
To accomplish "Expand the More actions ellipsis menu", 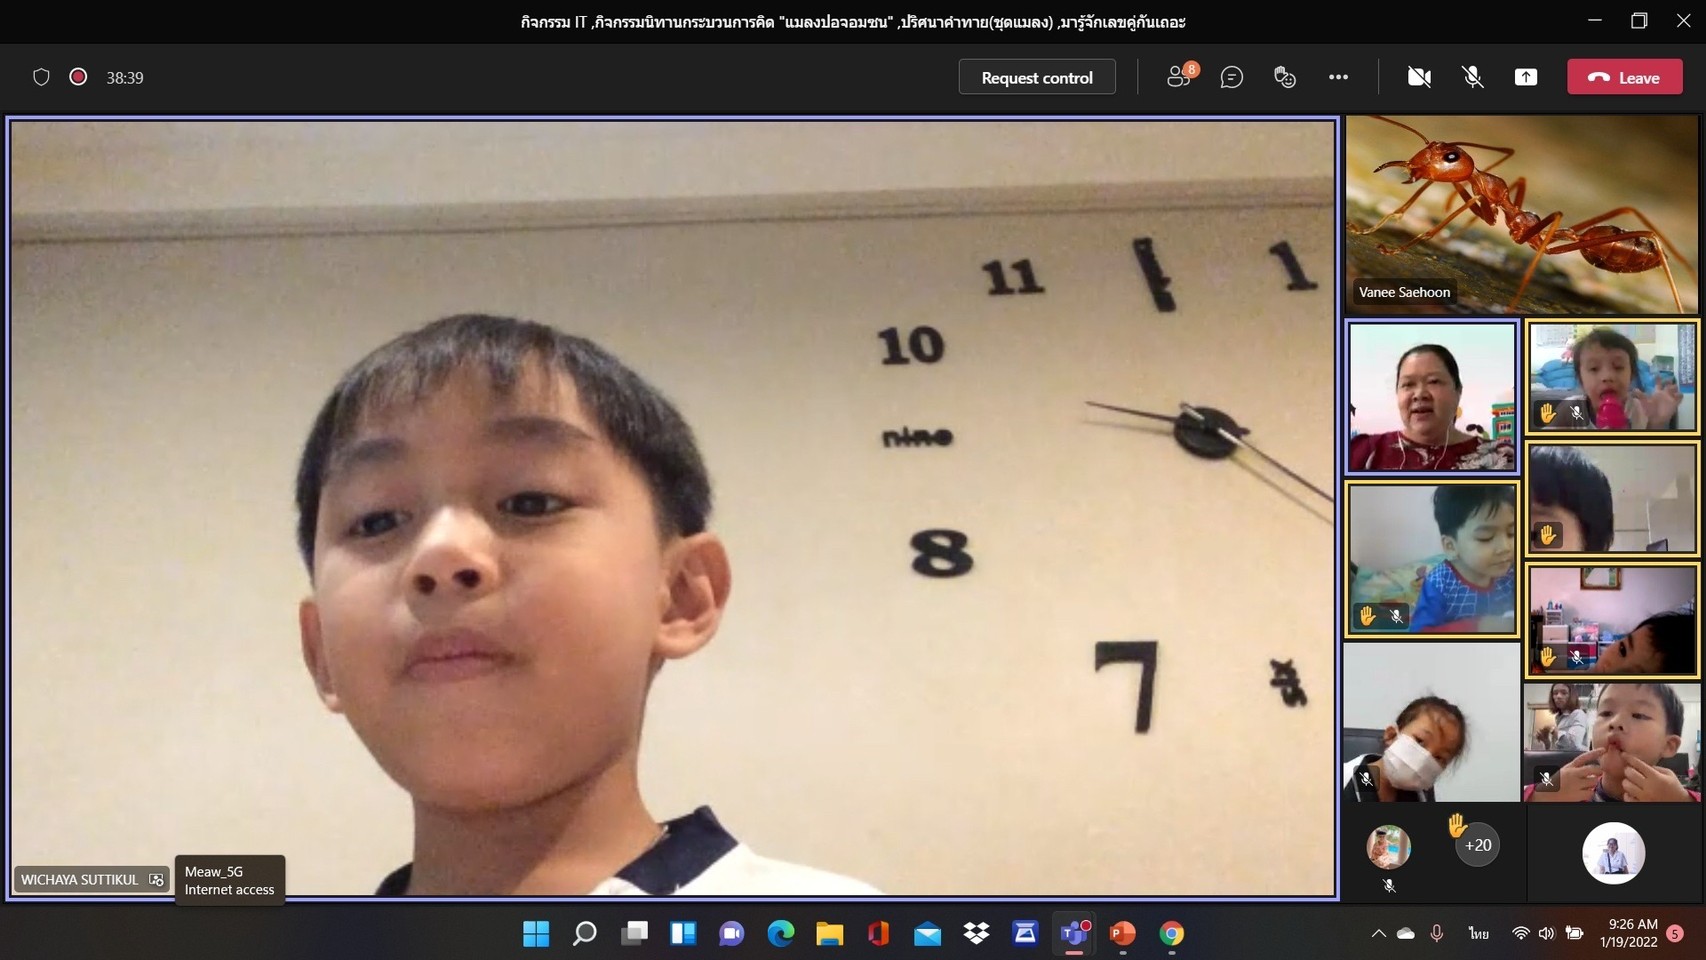I will click(1338, 77).
